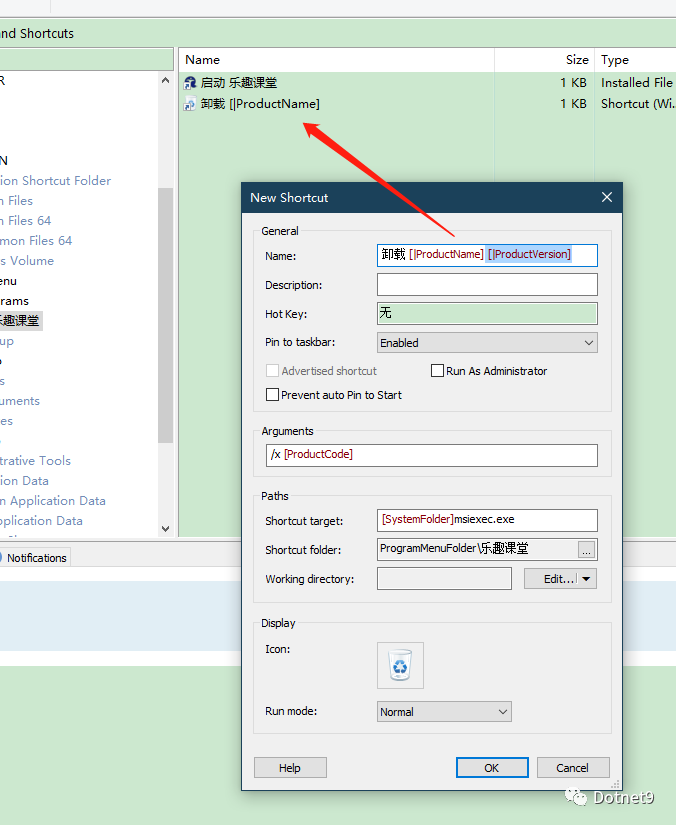This screenshot has height=825, width=676.
Task: Click the recycle bin icon button
Action: pos(400,665)
